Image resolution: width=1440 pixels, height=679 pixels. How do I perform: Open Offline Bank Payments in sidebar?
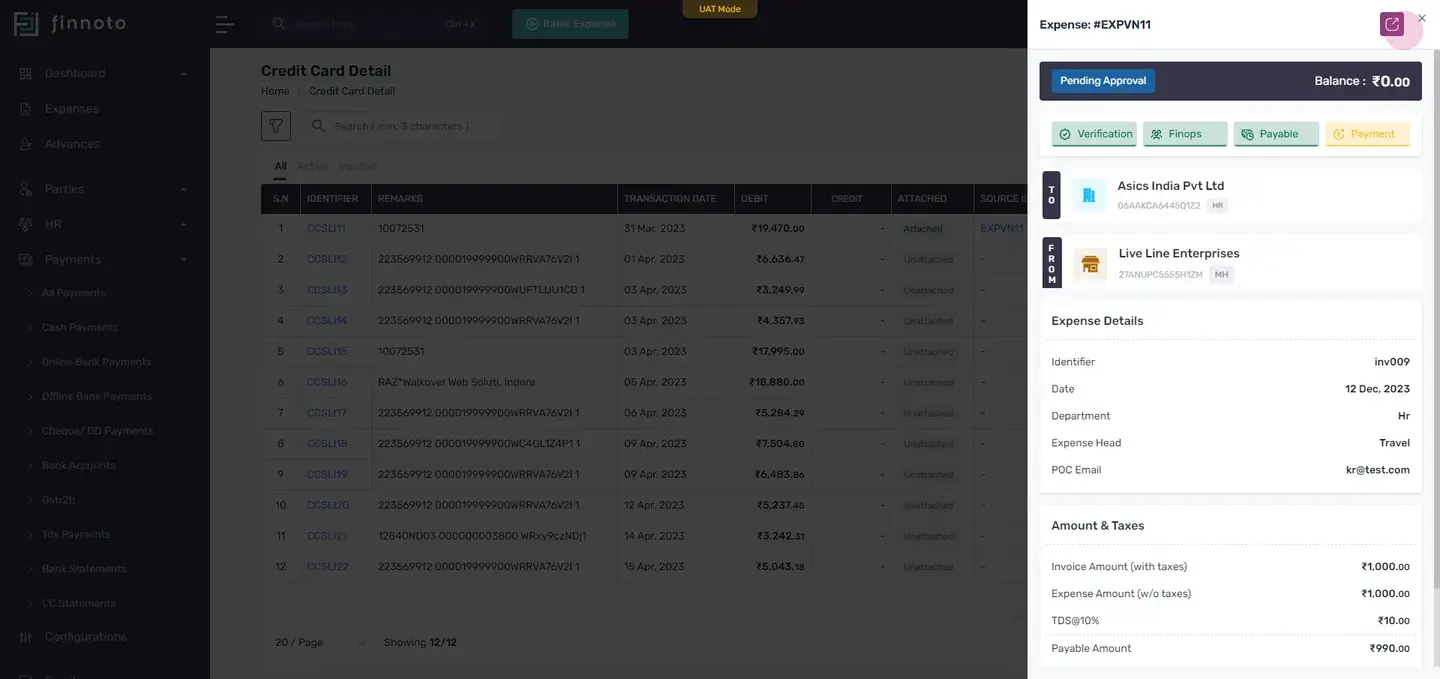[97, 396]
